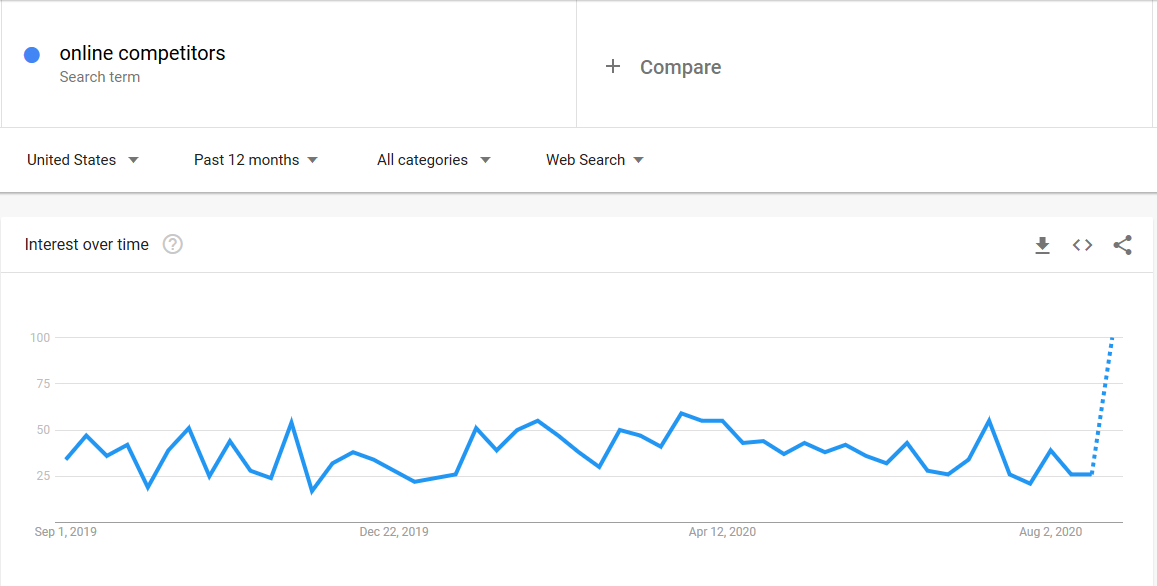Expand the All categories filter
Viewport: 1157px width, 586px height.
click(x=434, y=160)
